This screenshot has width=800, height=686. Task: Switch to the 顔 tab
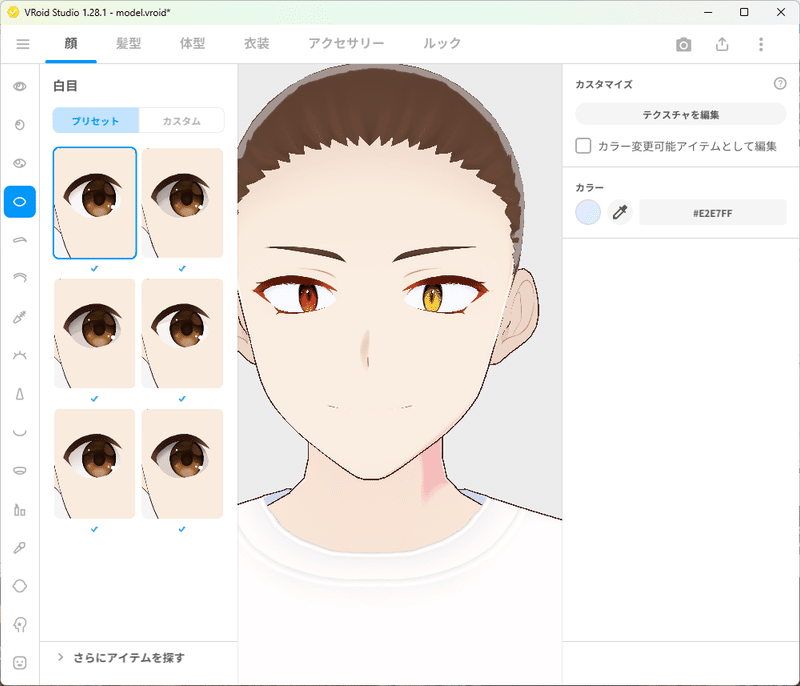coord(71,44)
